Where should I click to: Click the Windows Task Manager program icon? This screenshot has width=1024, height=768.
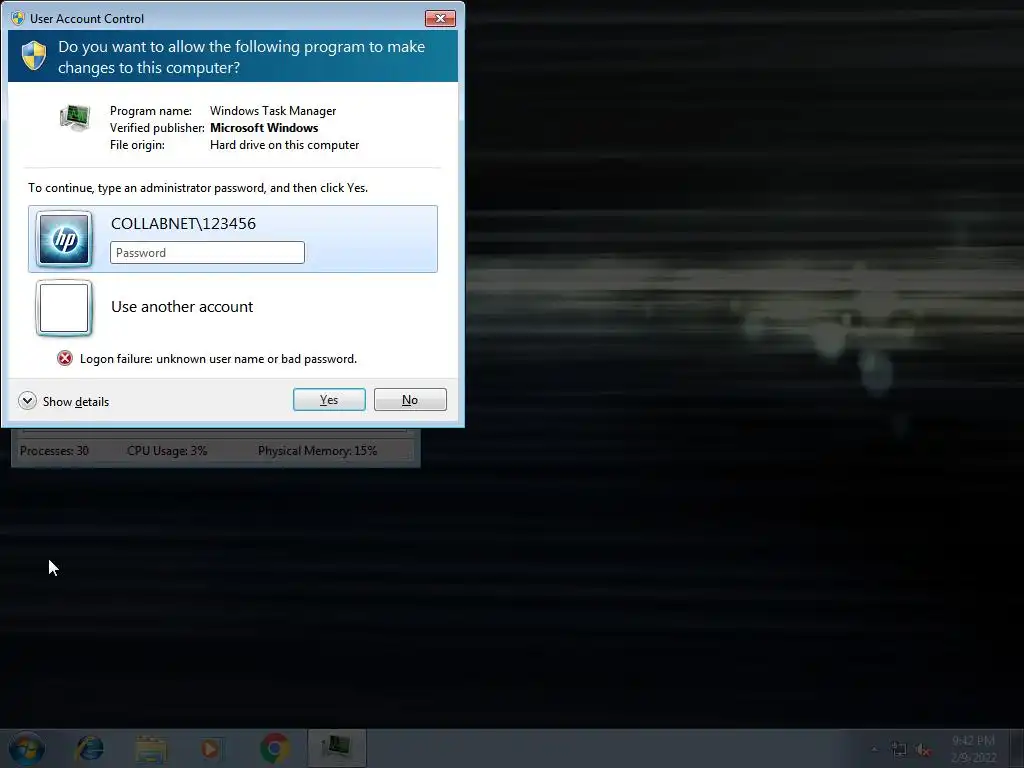[75, 118]
